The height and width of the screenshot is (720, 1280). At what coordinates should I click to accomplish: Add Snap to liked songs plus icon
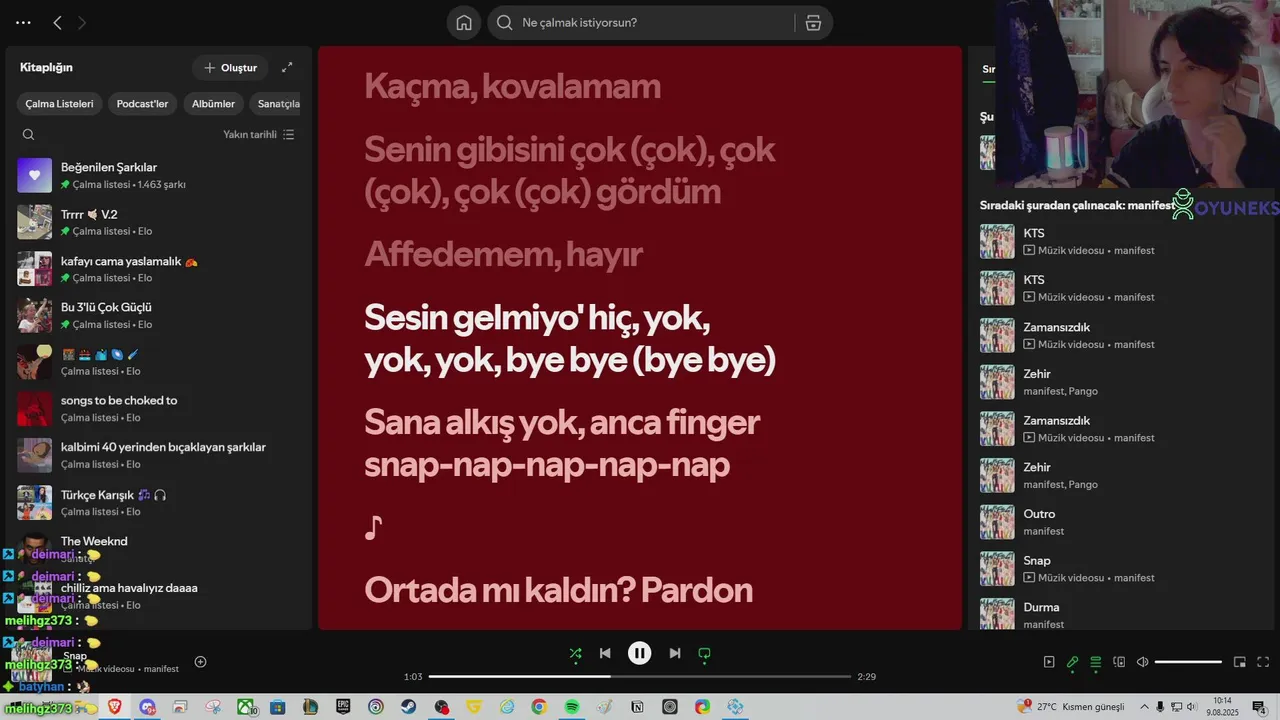click(200, 662)
